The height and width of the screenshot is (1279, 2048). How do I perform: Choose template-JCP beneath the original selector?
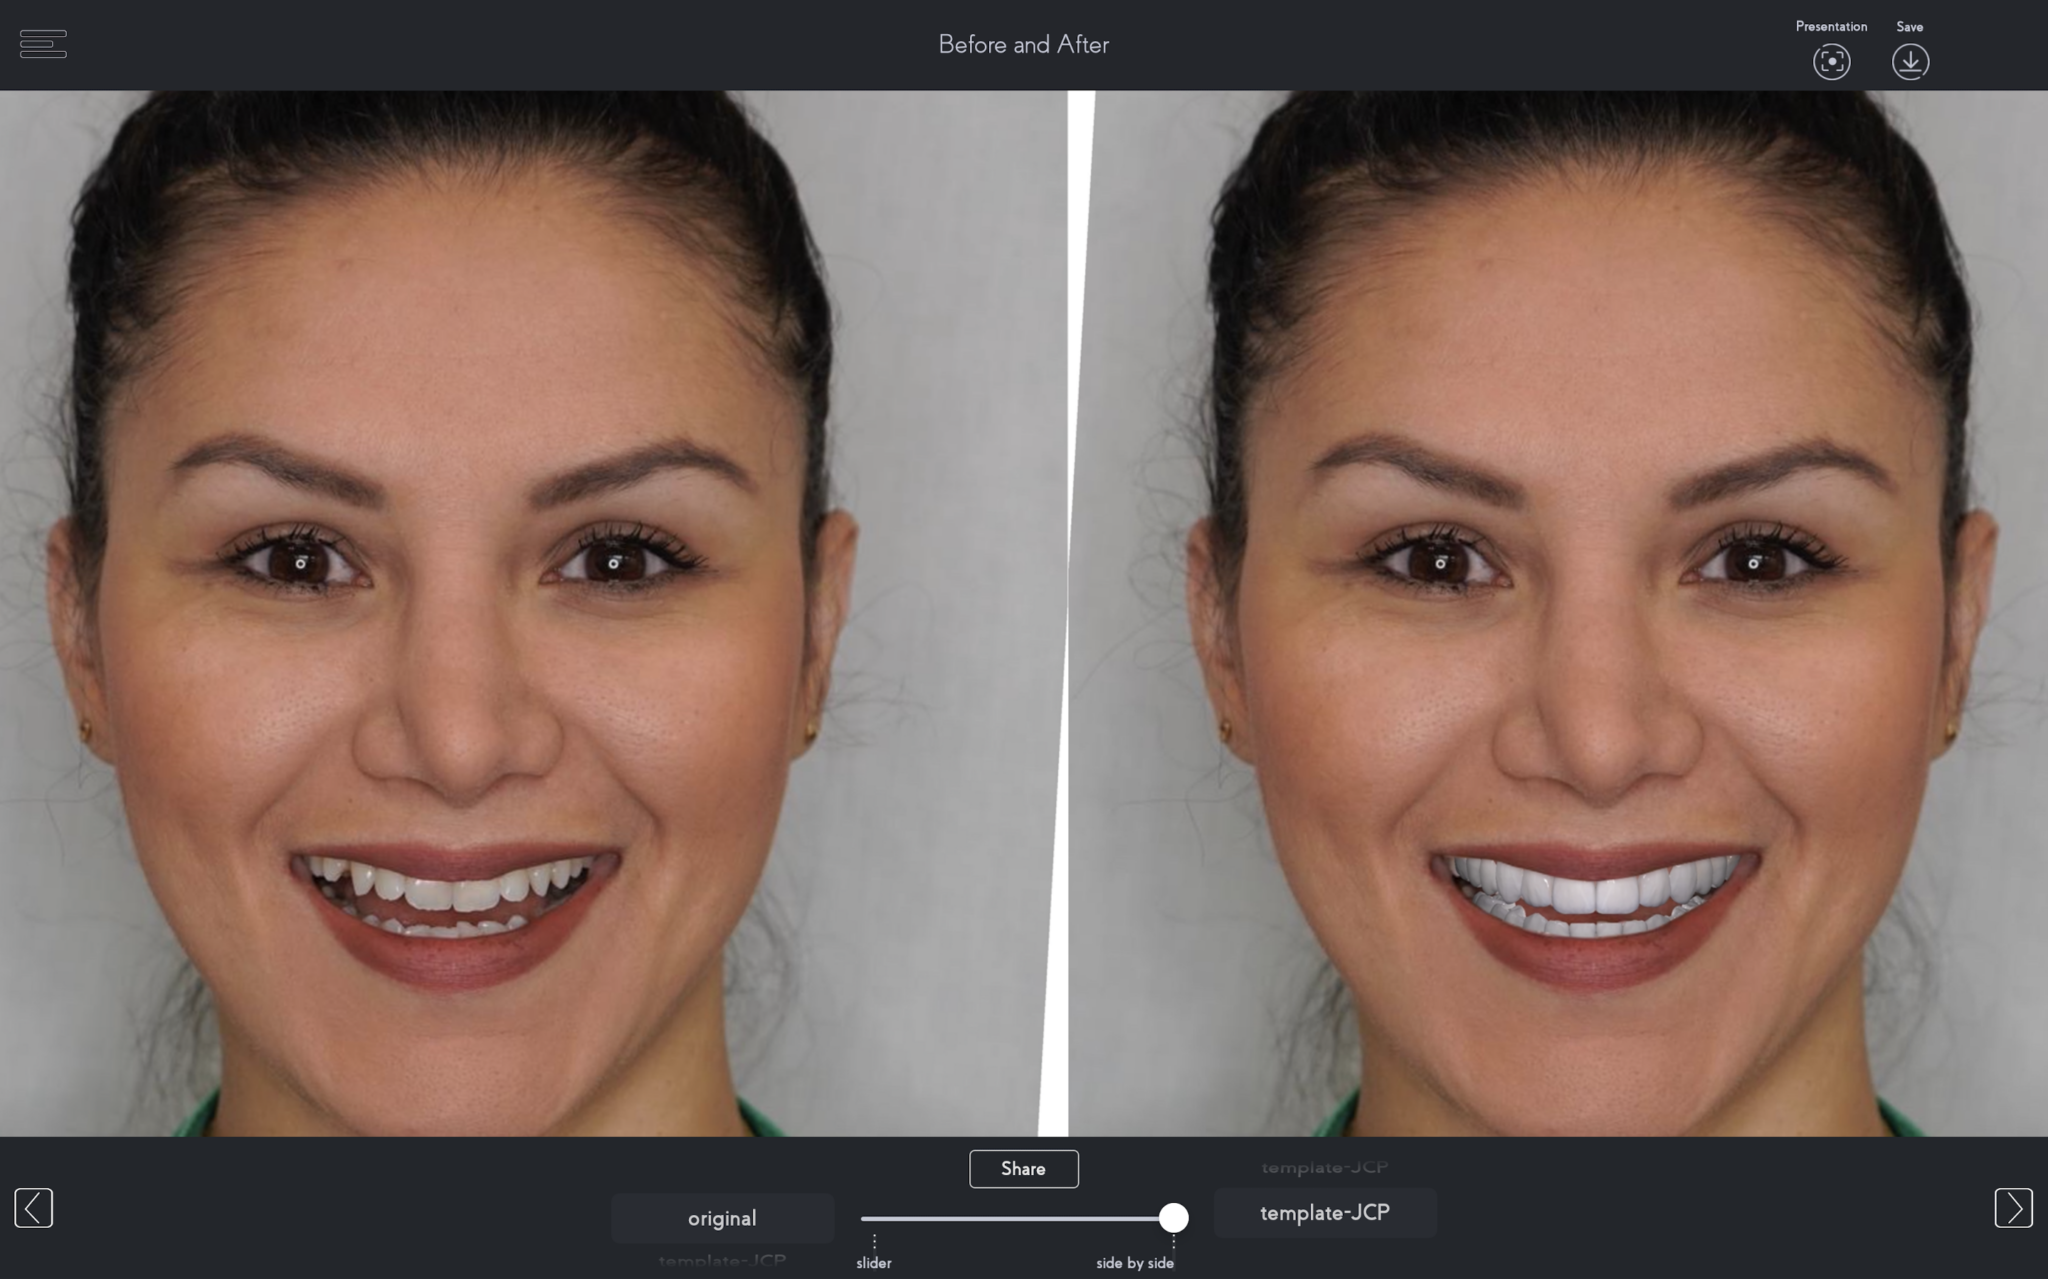pos(722,1260)
